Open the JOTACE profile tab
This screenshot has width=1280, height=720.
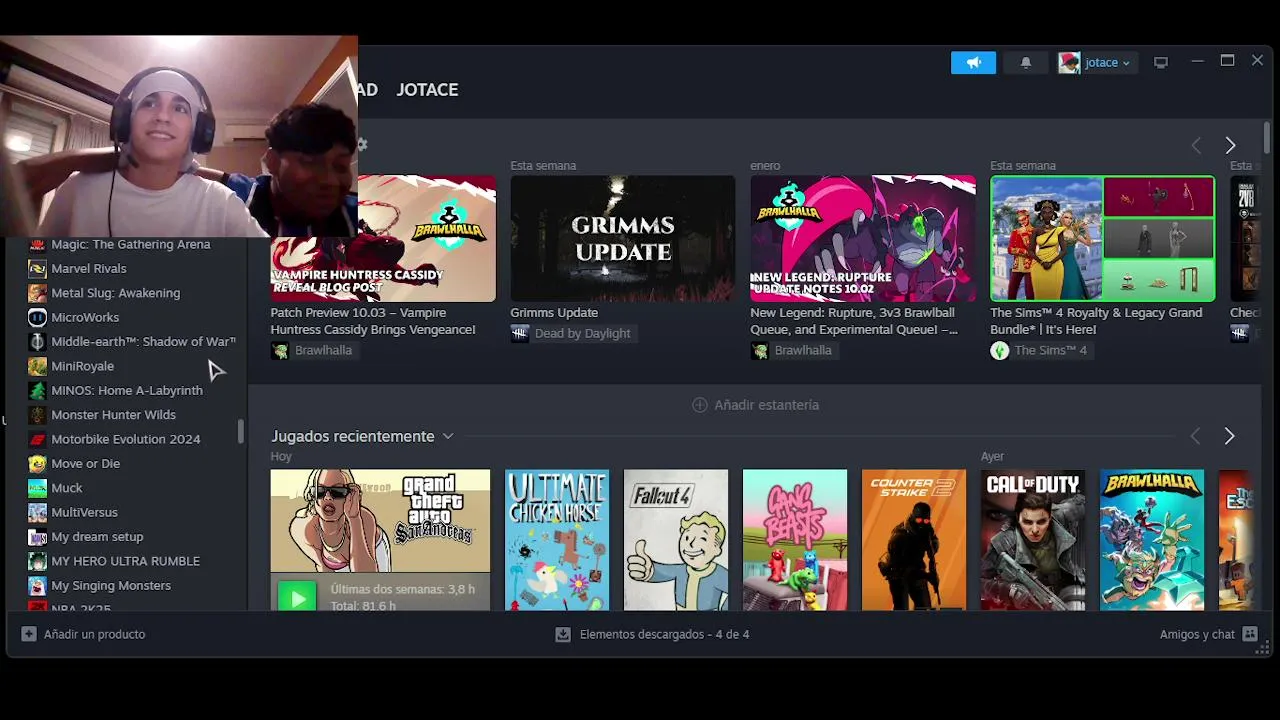tap(427, 89)
